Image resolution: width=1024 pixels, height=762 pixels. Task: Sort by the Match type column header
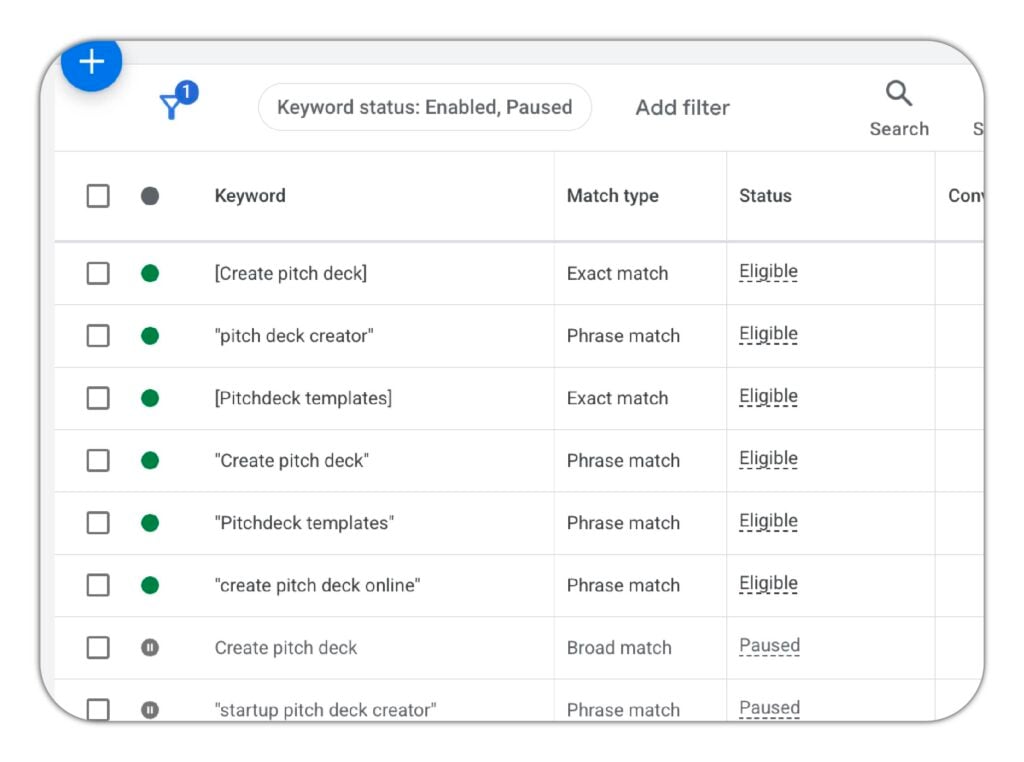[x=612, y=196]
